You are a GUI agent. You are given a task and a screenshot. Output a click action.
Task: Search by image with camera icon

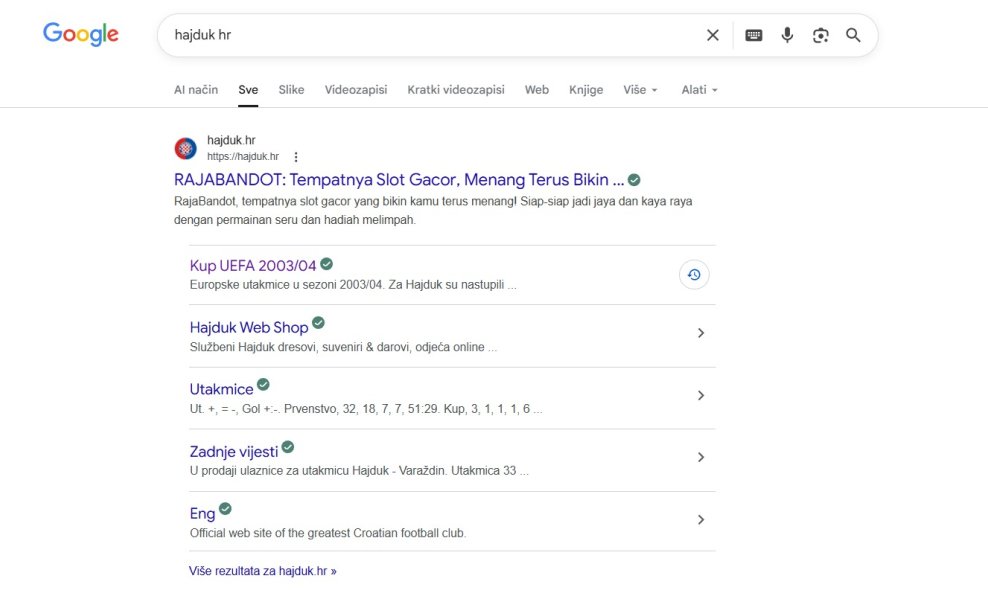tap(820, 35)
